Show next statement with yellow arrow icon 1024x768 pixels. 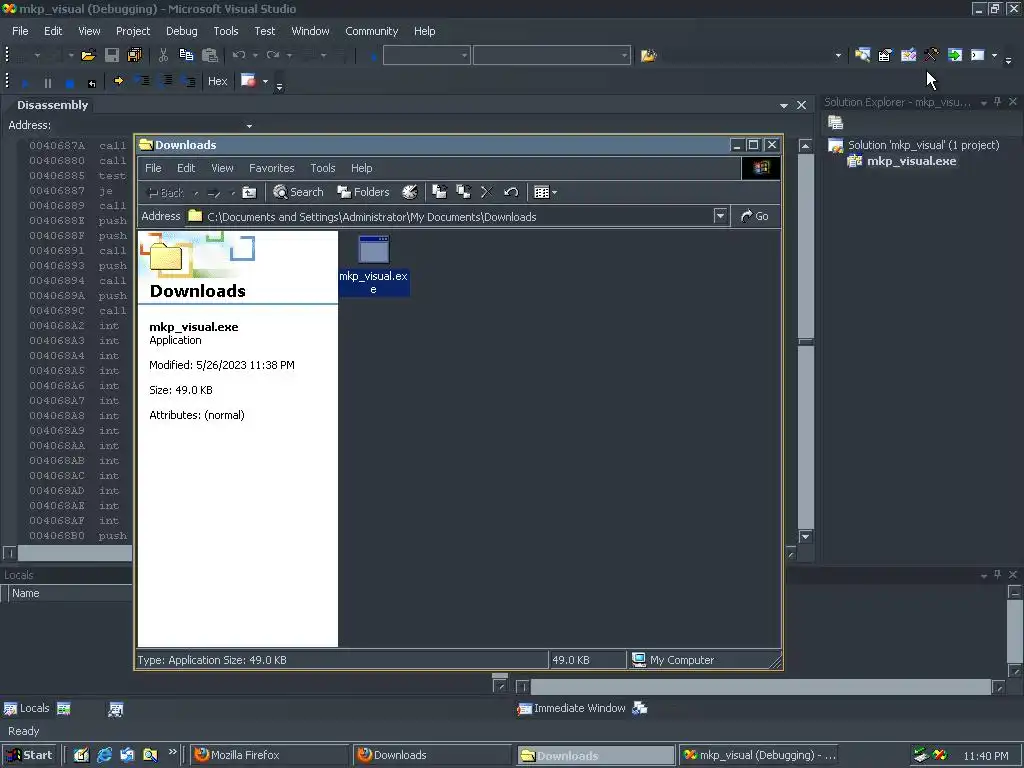click(118, 81)
